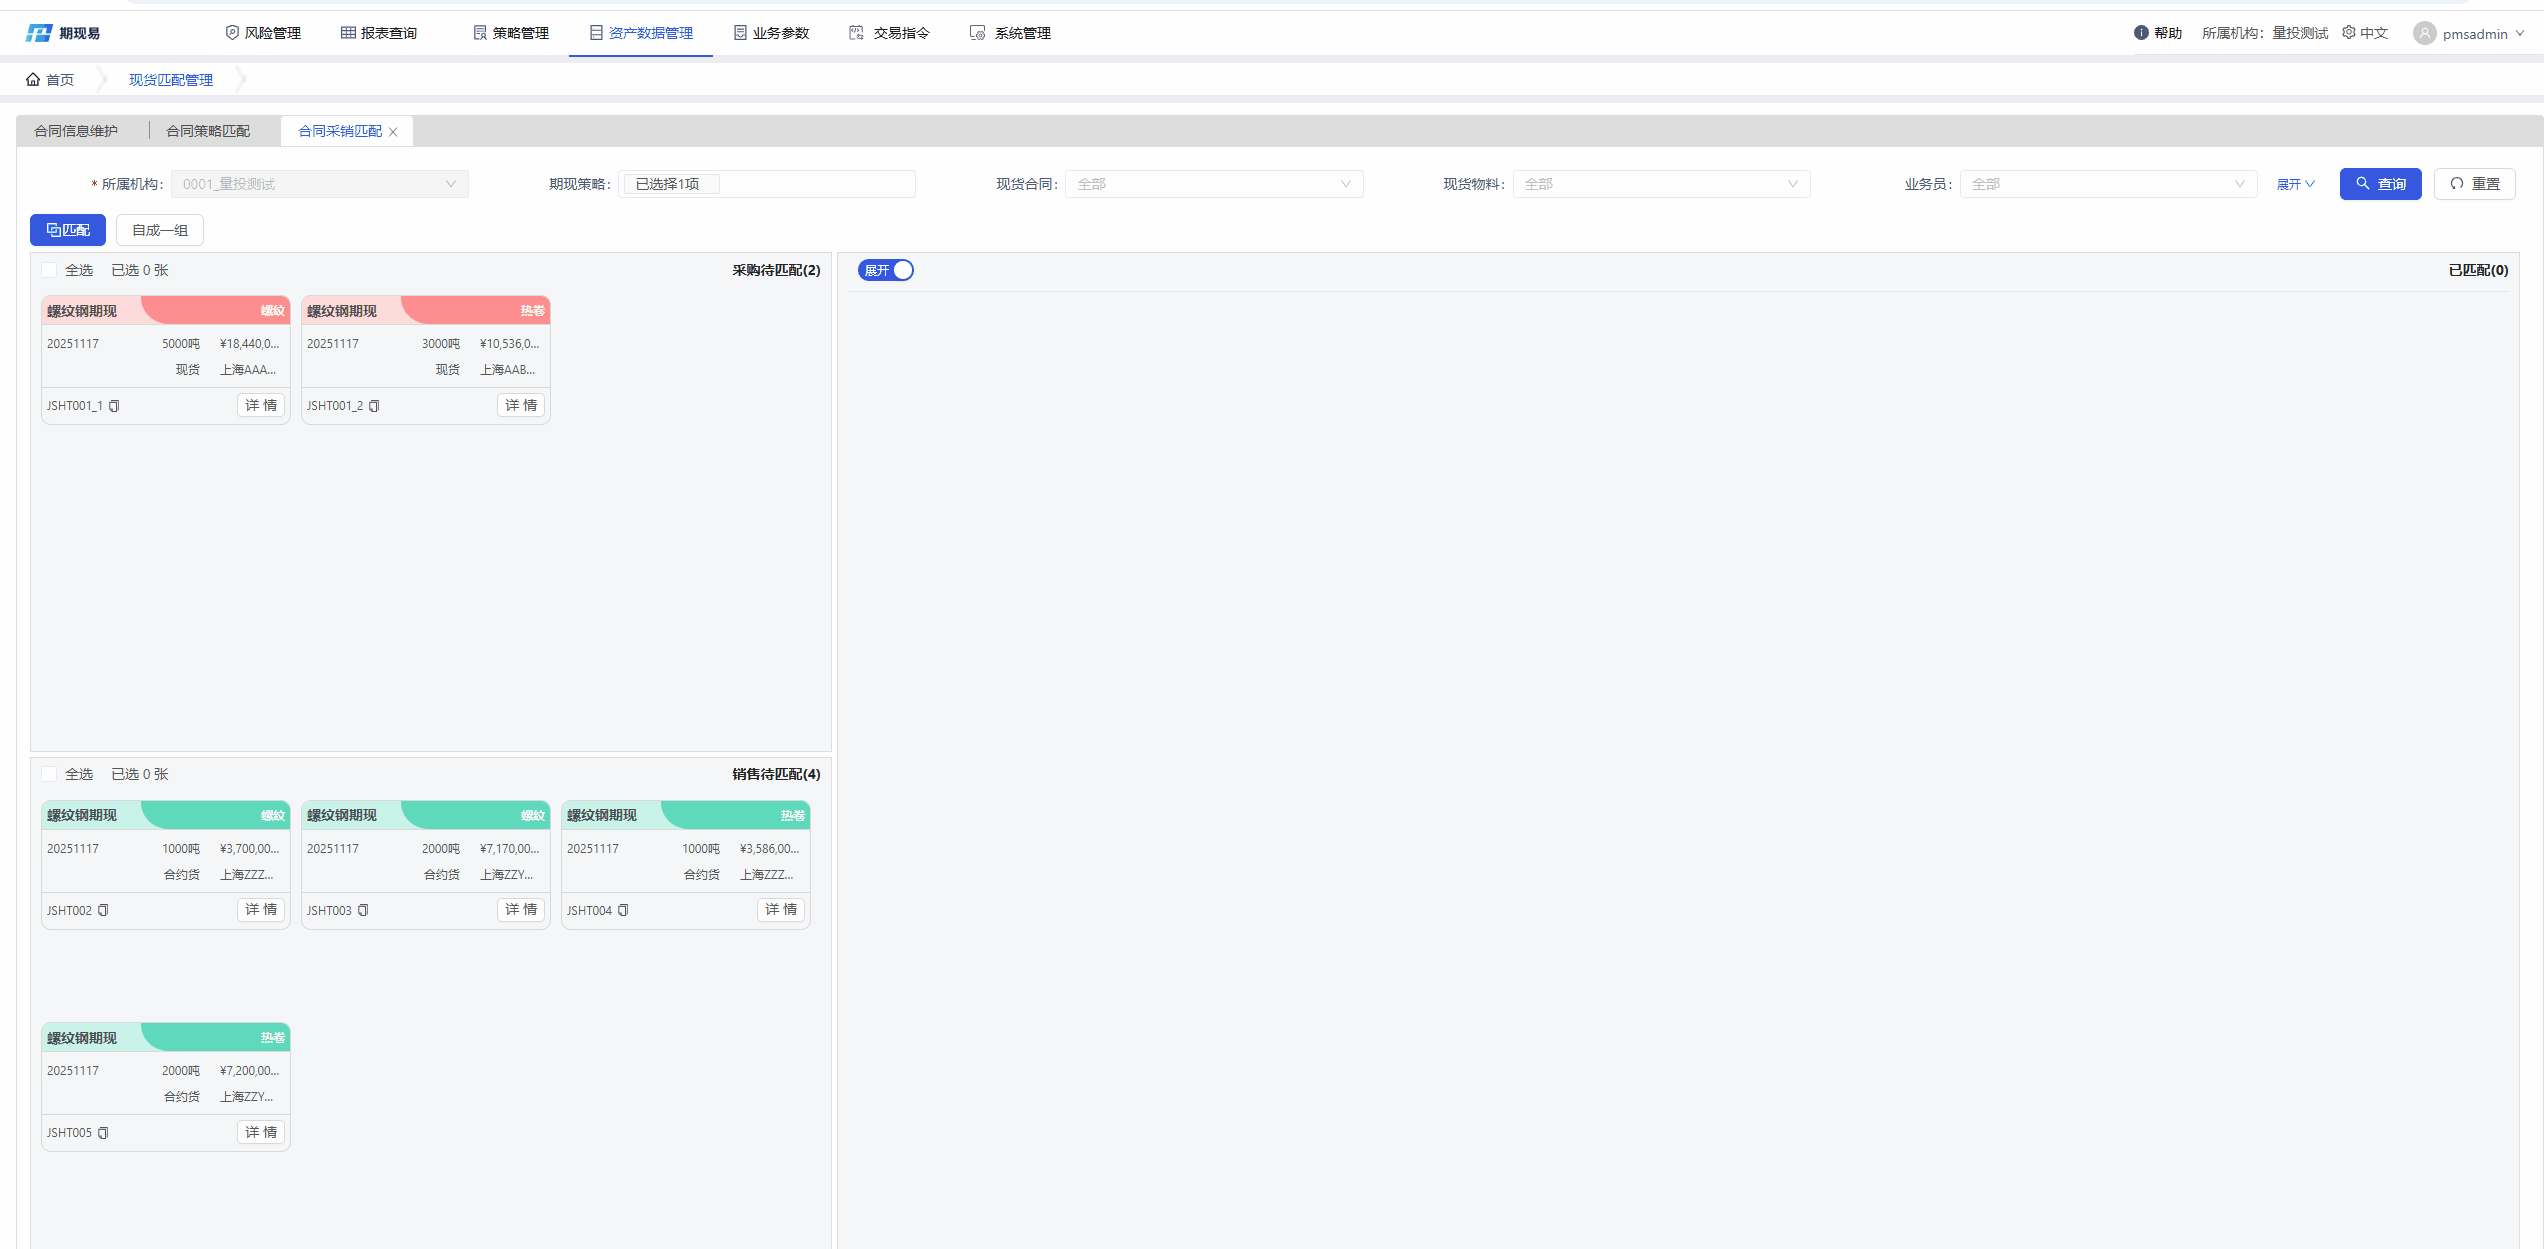Click the 期现策略 selection field
The height and width of the screenshot is (1249, 2544).
[x=766, y=184]
